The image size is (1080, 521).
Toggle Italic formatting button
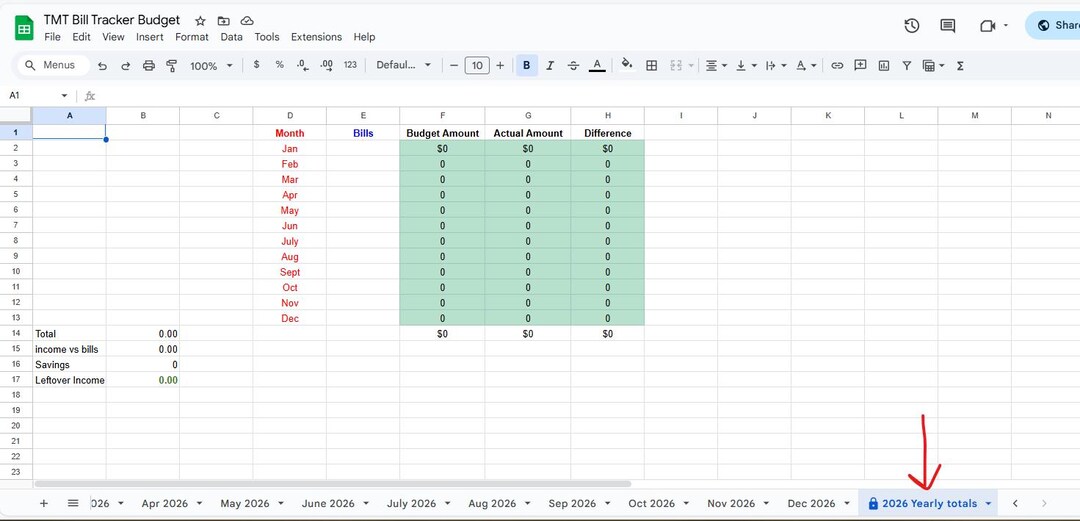(550, 65)
